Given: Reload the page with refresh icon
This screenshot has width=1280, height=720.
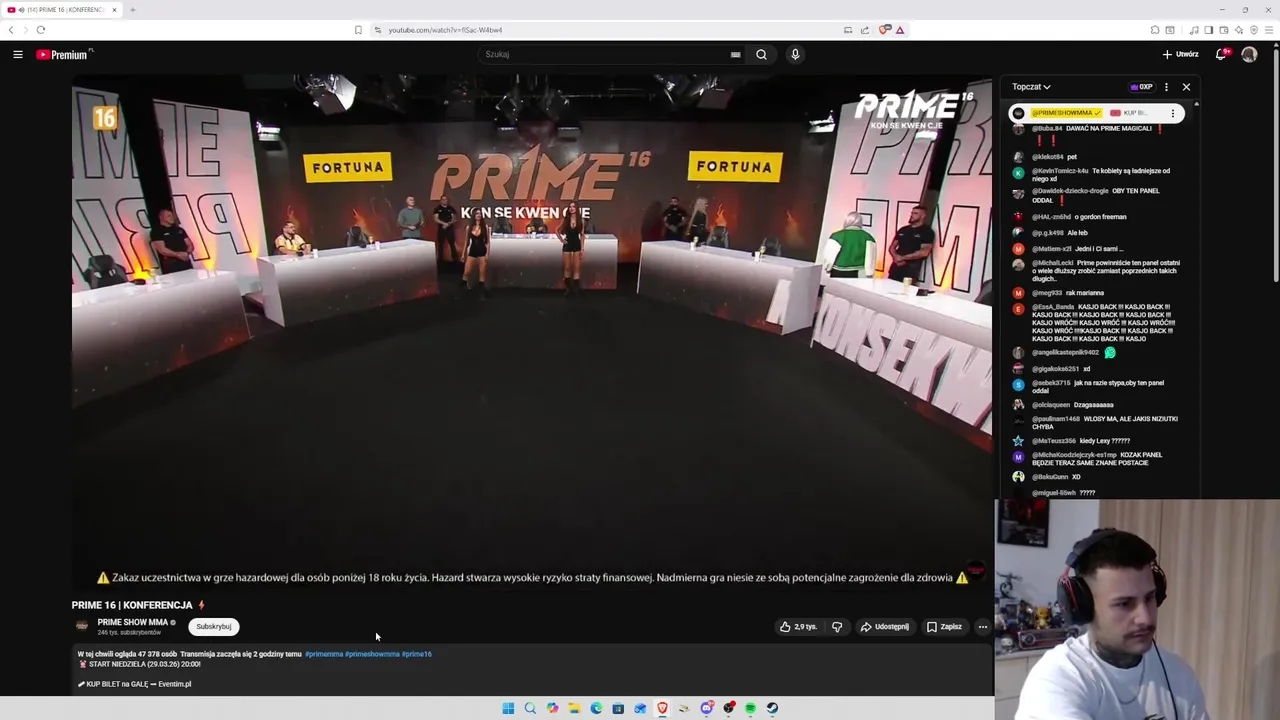Looking at the screenshot, I should tap(40, 30).
